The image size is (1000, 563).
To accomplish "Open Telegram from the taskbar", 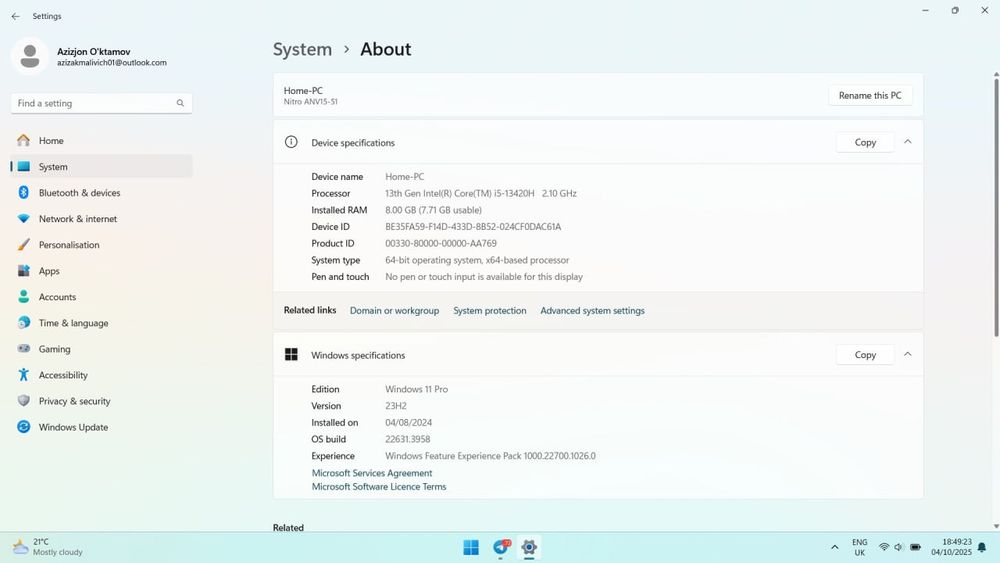I will click(x=501, y=548).
